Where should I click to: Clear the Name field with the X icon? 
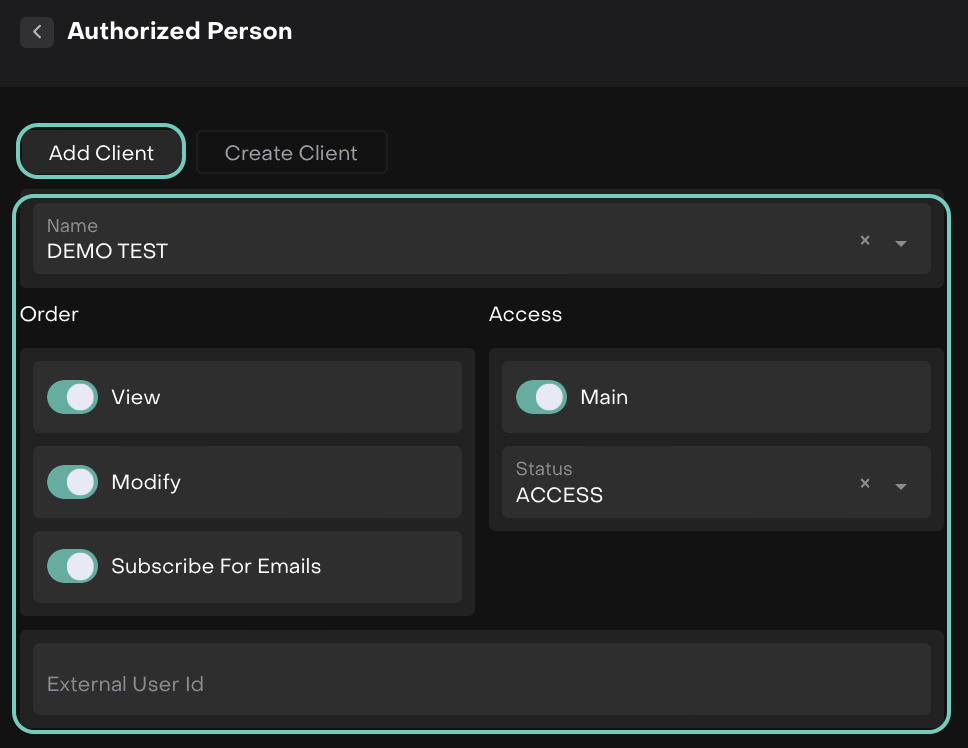point(865,240)
